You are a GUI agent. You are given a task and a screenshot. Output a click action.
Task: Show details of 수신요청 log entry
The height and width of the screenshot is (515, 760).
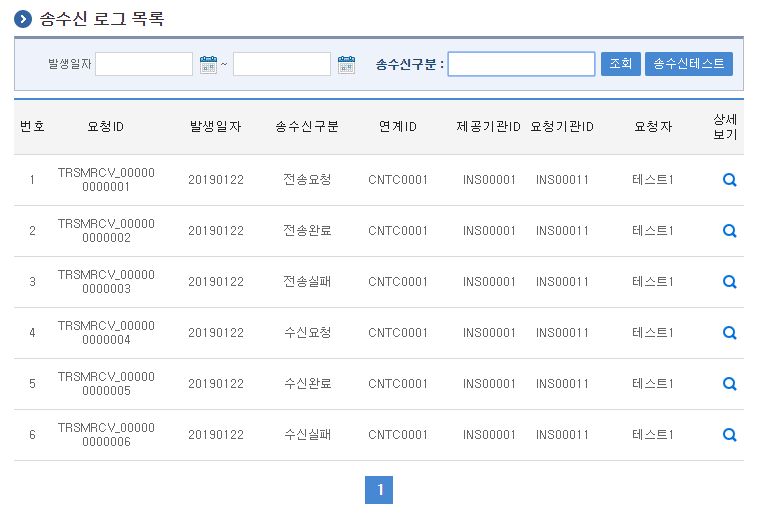click(x=729, y=333)
